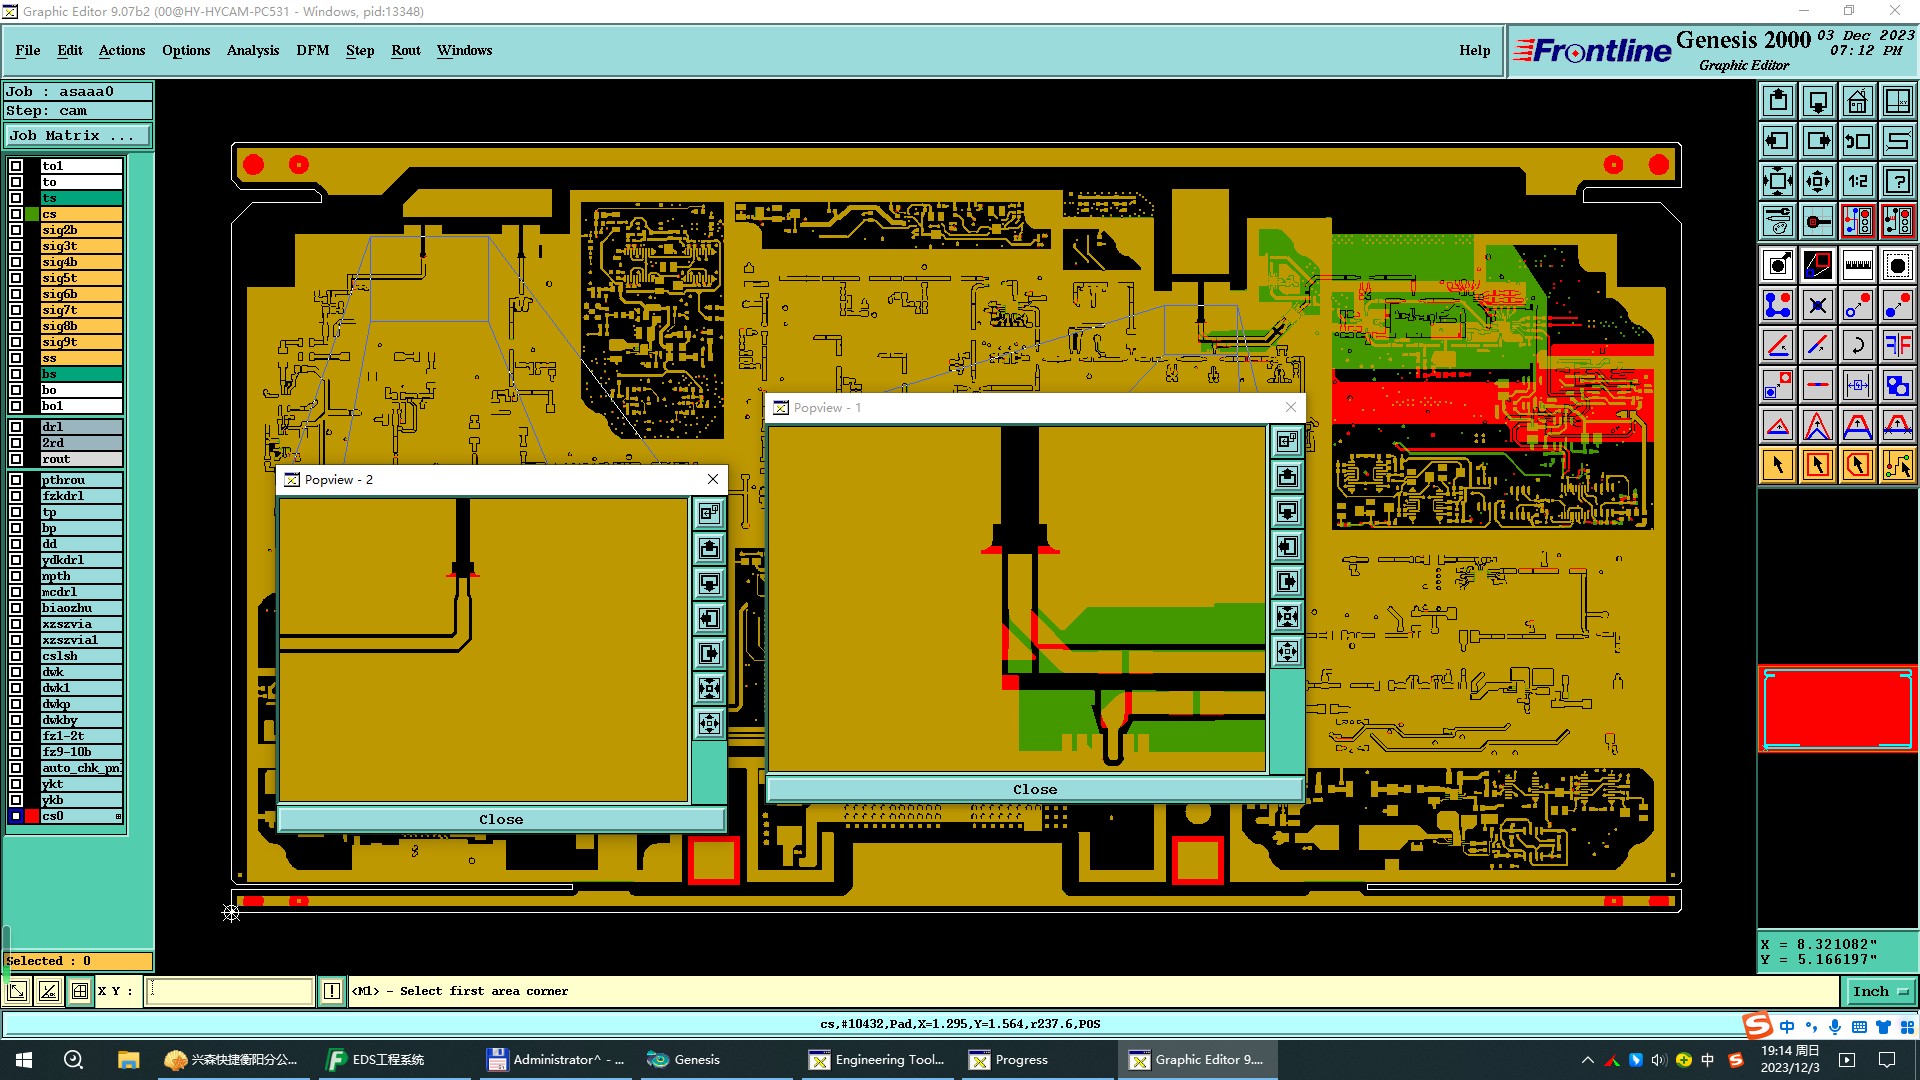Expand the Job Matrix options
Viewport: 1920px width, 1080px height.
click(x=78, y=136)
